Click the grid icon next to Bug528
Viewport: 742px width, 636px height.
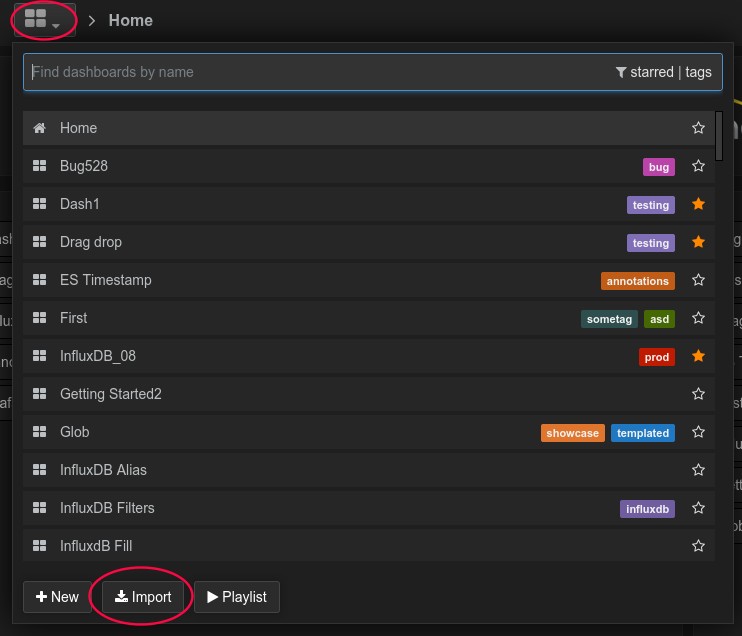pos(40,166)
